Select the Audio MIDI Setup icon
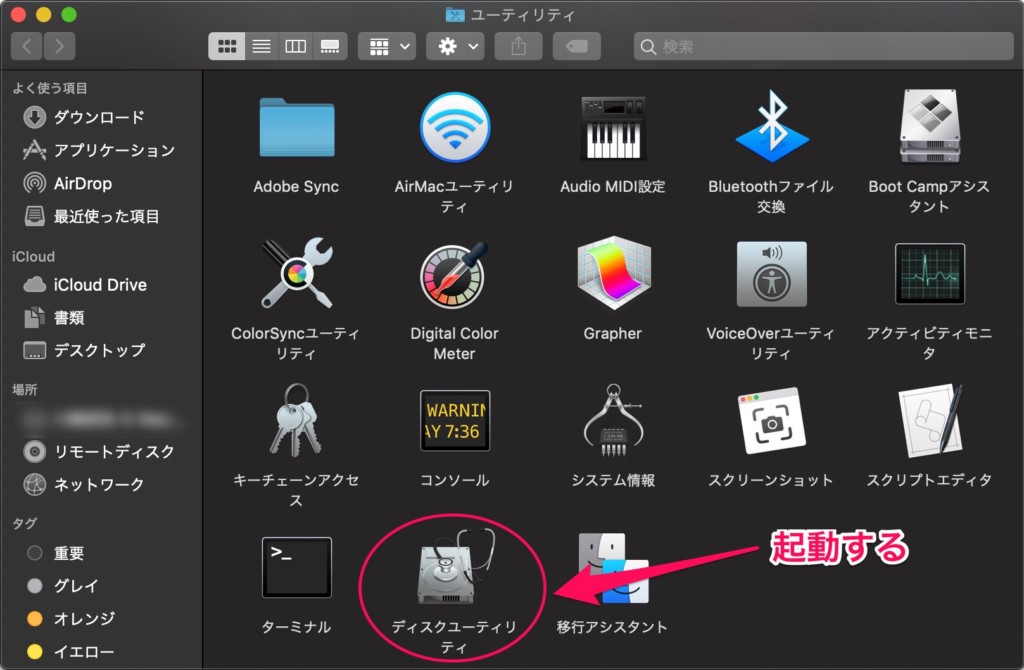Image resolution: width=1024 pixels, height=670 pixels. pyautogui.click(x=612, y=127)
